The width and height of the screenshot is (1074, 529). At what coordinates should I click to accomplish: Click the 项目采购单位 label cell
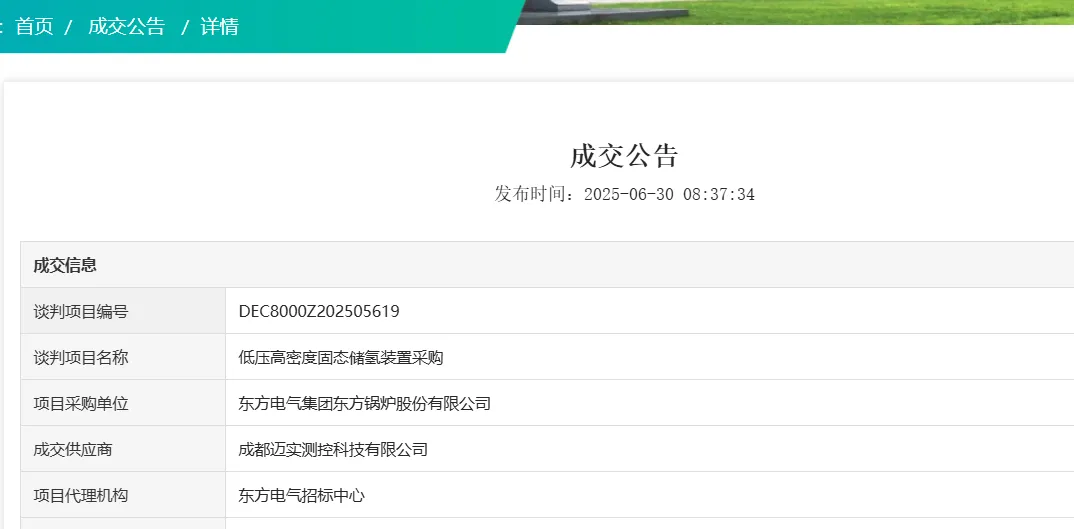pos(123,403)
